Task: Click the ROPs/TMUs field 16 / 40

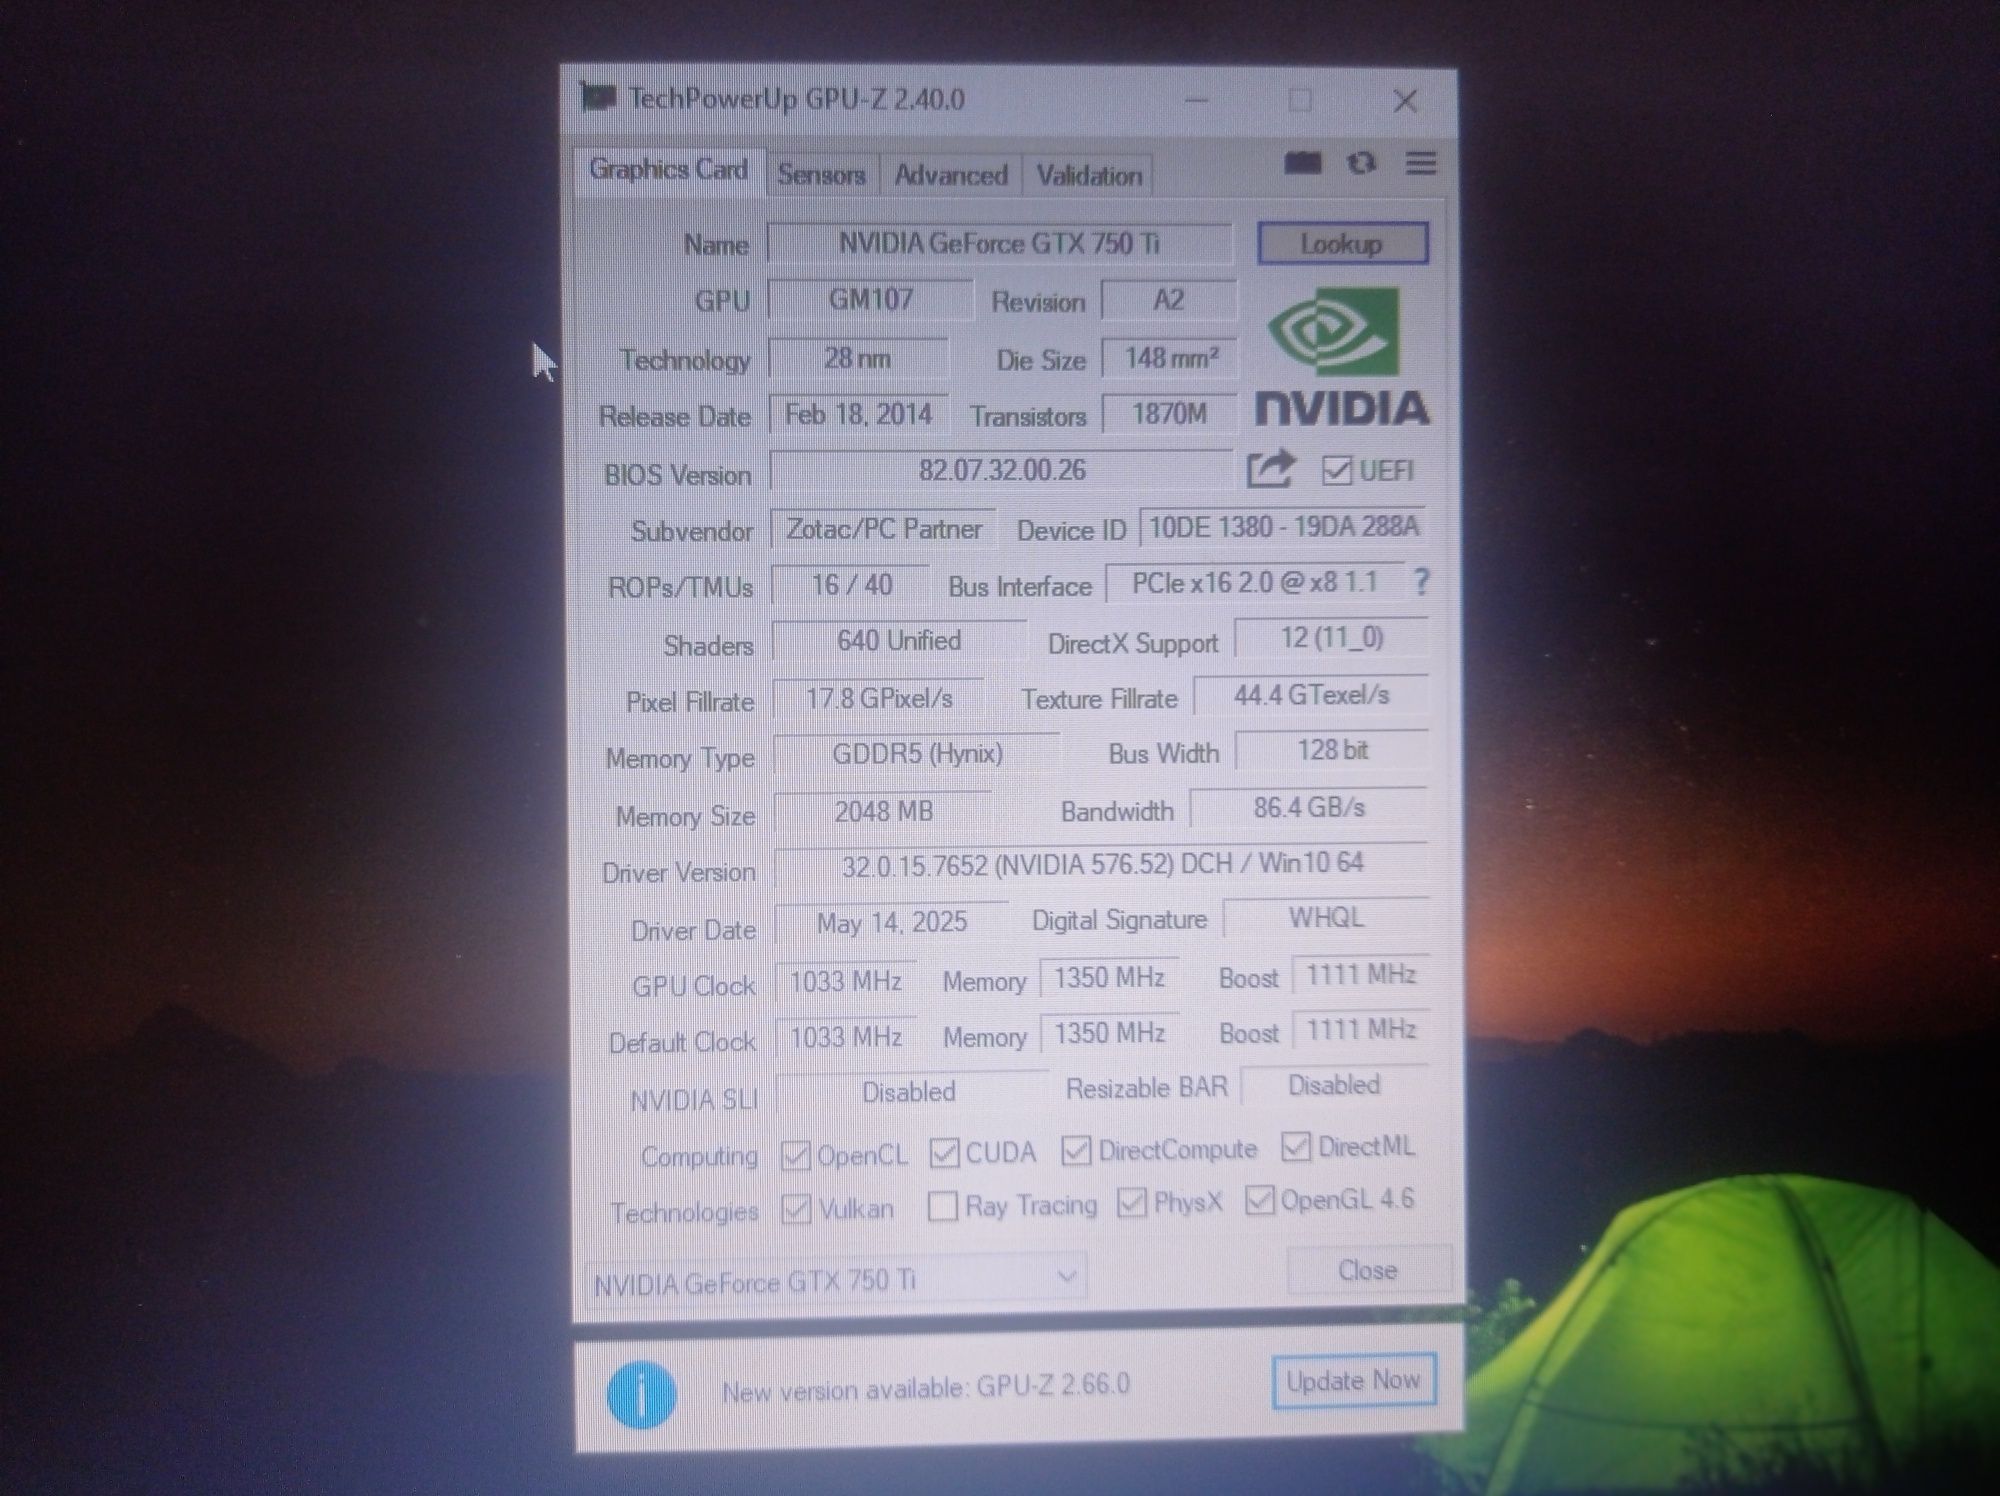Action: [x=851, y=585]
